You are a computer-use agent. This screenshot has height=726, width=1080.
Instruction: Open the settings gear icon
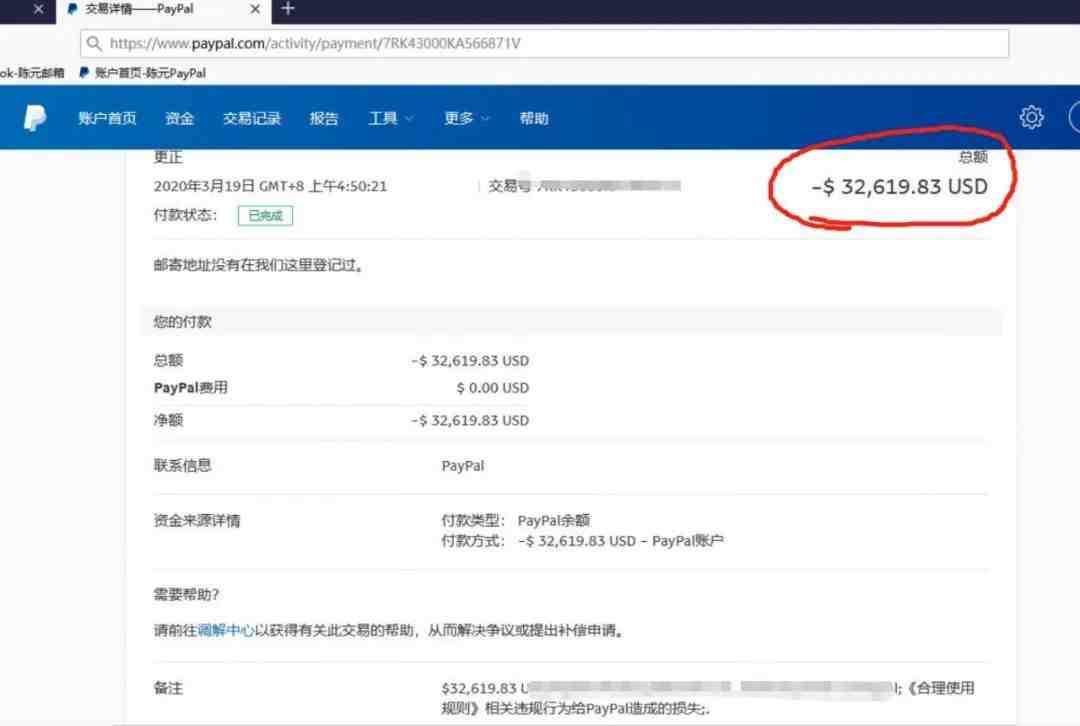pos(1031,117)
